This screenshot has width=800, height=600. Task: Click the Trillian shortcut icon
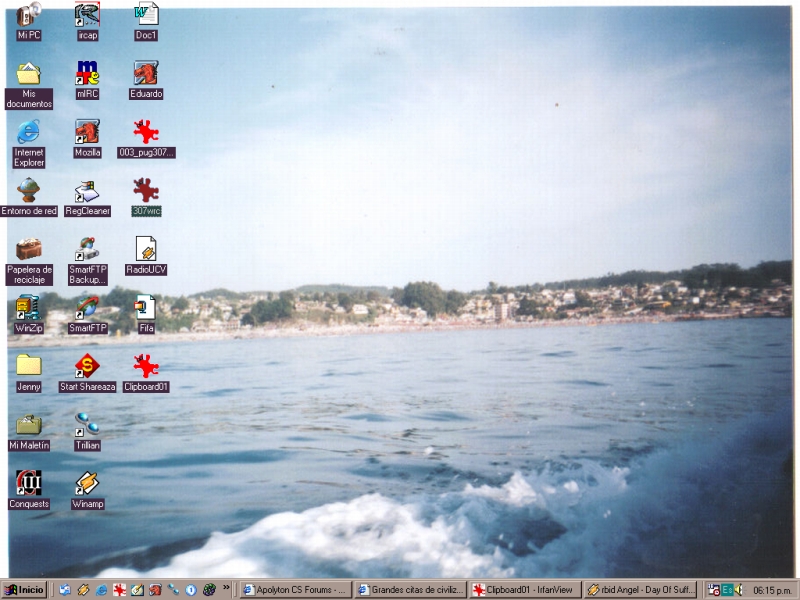pyautogui.click(x=87, y=424)
